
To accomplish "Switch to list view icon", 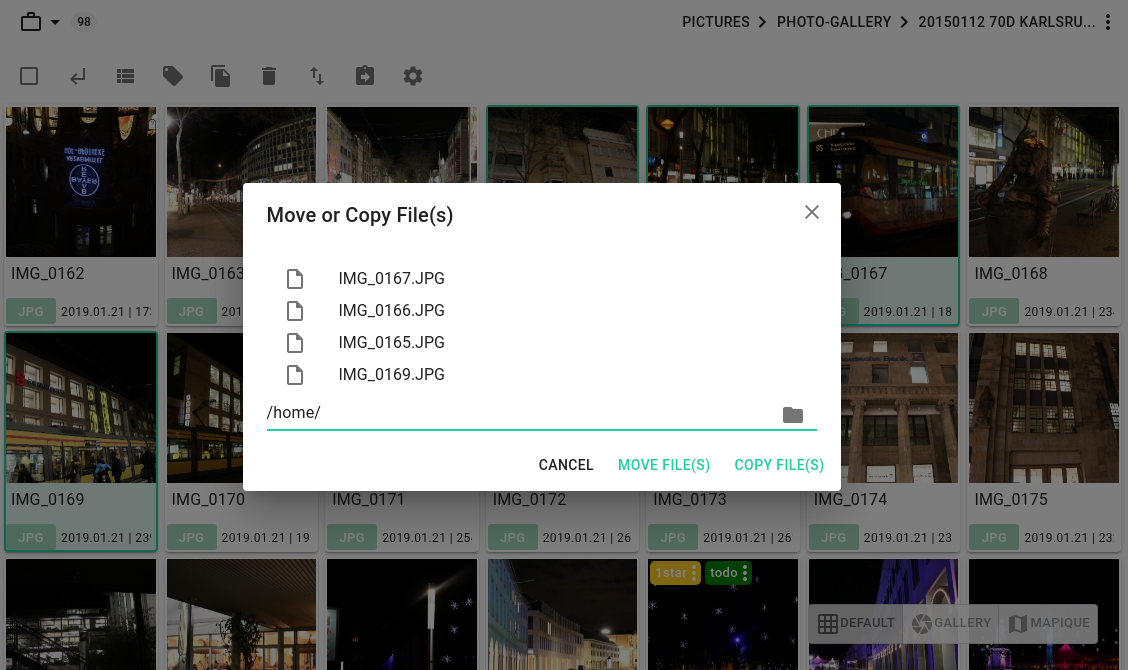I will tap(125, 76).
